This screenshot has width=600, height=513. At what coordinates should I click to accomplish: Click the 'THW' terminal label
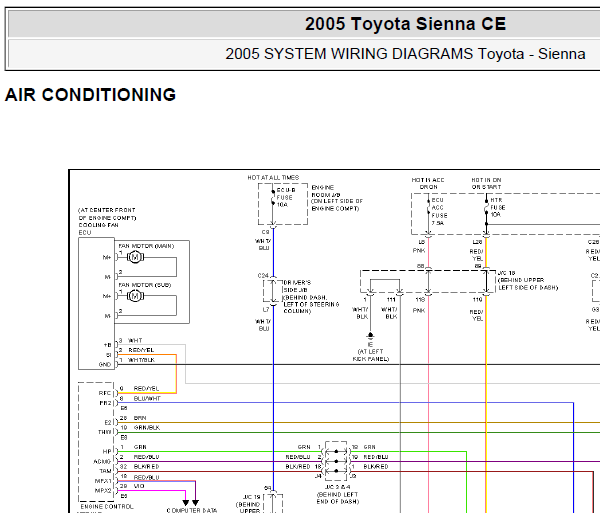pyautogui.click(x=104, y=432)
